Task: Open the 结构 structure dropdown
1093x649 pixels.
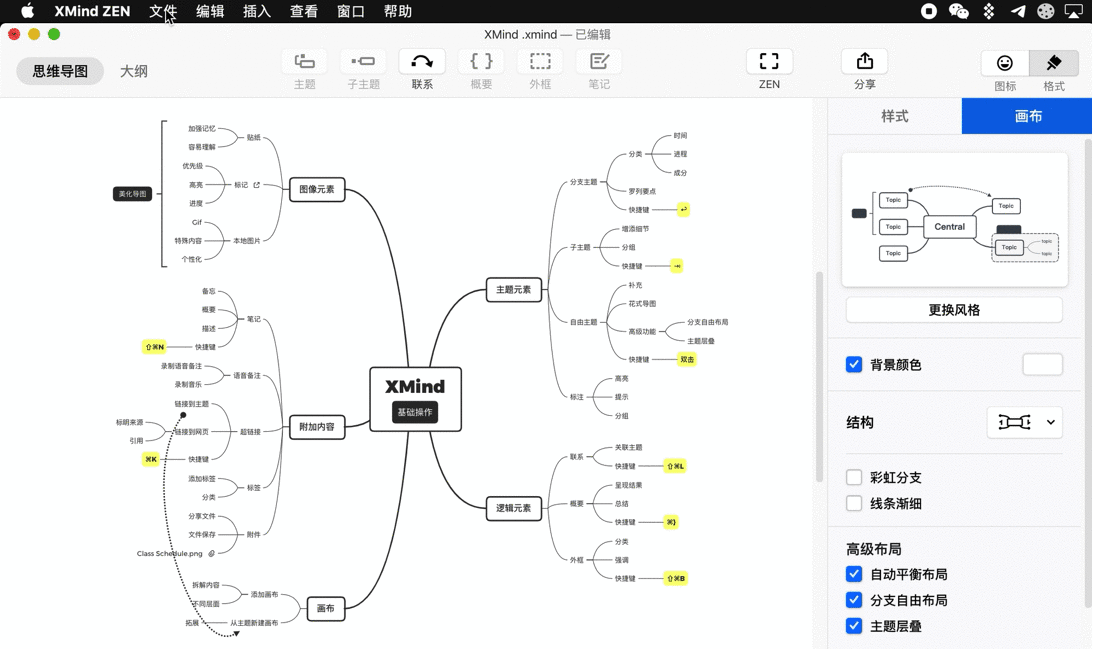Action: pos(1024,422)
